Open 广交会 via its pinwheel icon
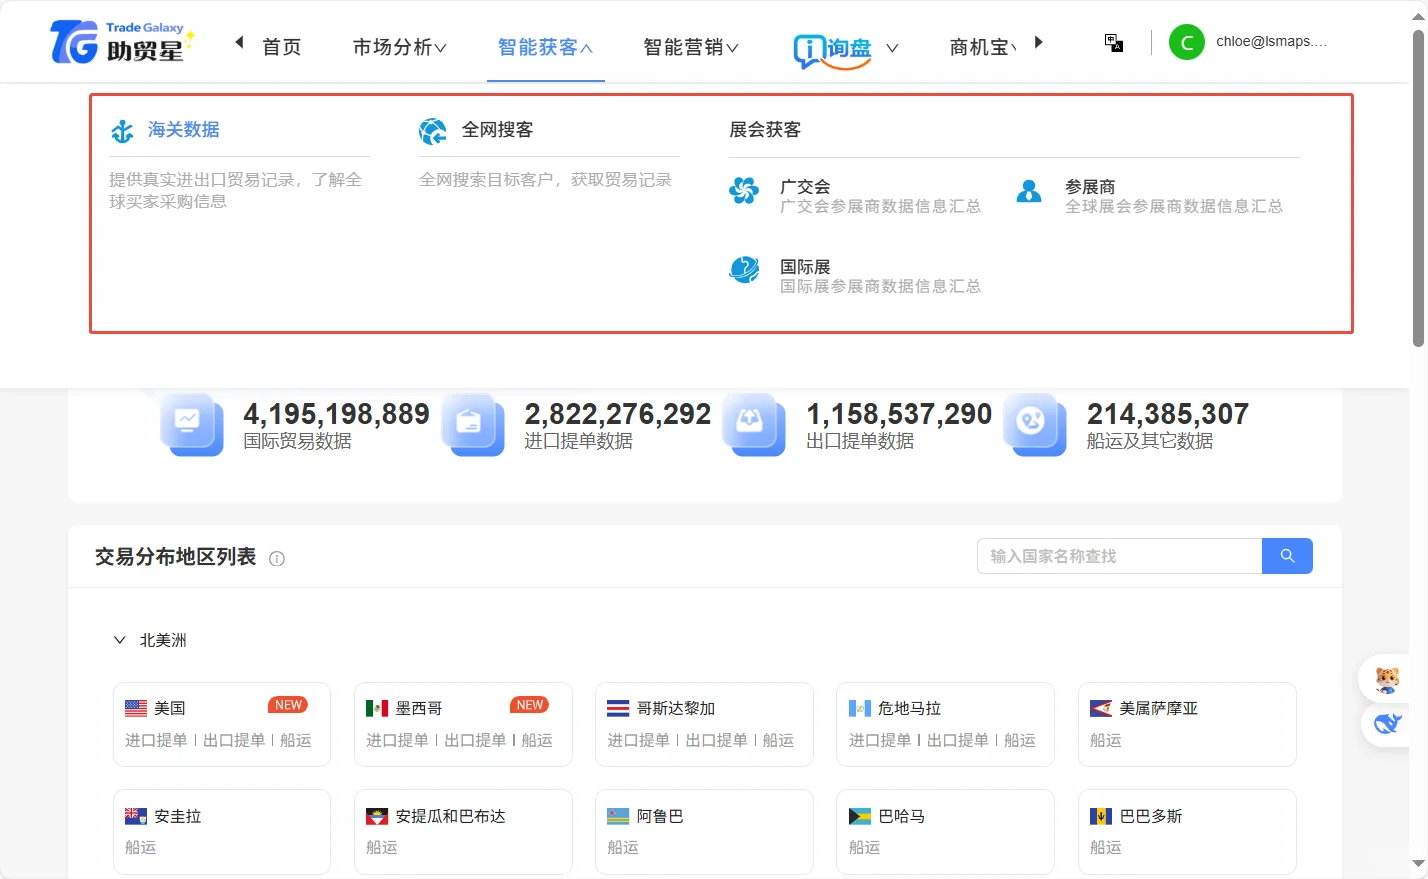Image resolution: width=1428 pixels, height=879 pixels. point(744,191)
